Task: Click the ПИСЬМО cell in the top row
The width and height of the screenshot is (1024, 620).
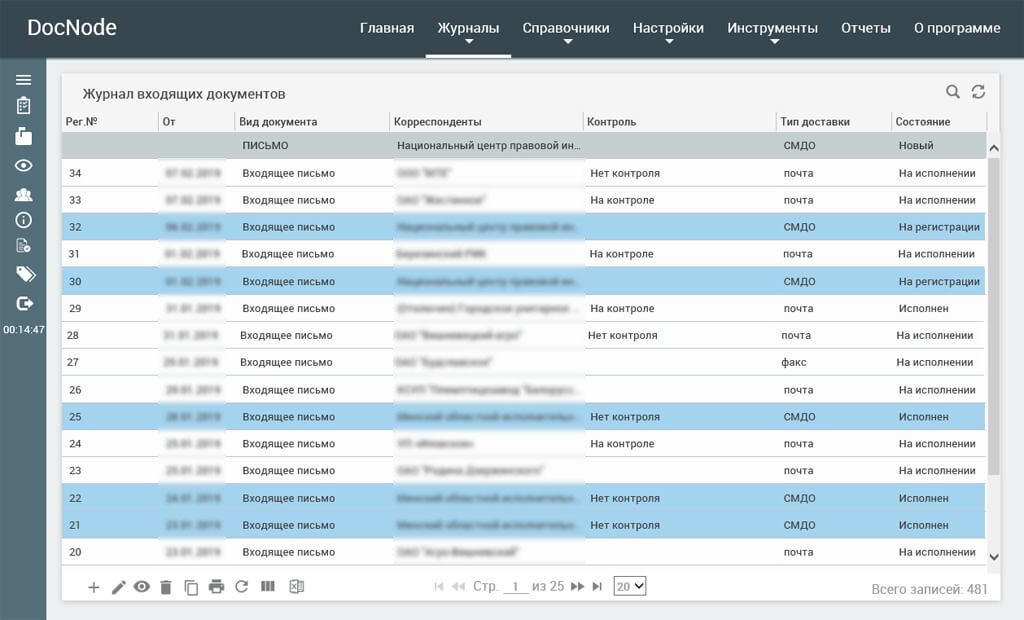Action: coord(265,146)
